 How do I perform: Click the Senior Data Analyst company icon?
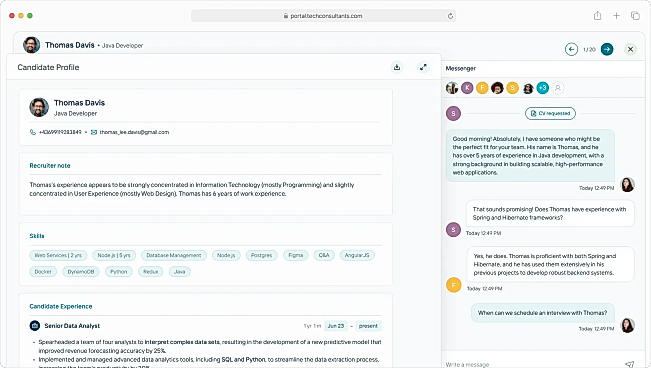point(35,326)
